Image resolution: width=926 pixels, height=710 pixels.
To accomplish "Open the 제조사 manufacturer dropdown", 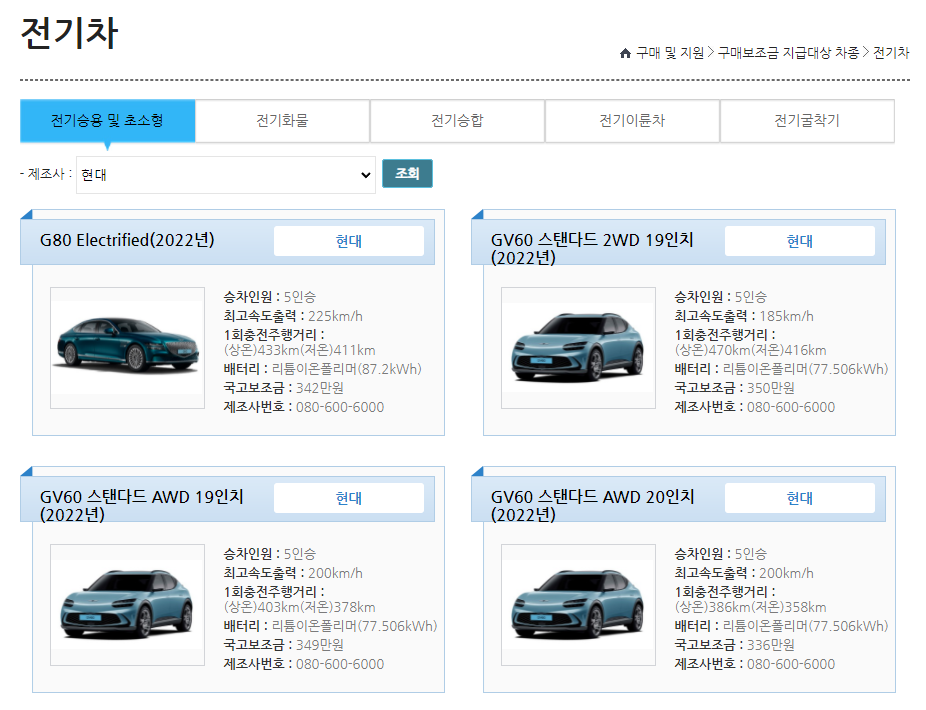I will coord(226,175).
